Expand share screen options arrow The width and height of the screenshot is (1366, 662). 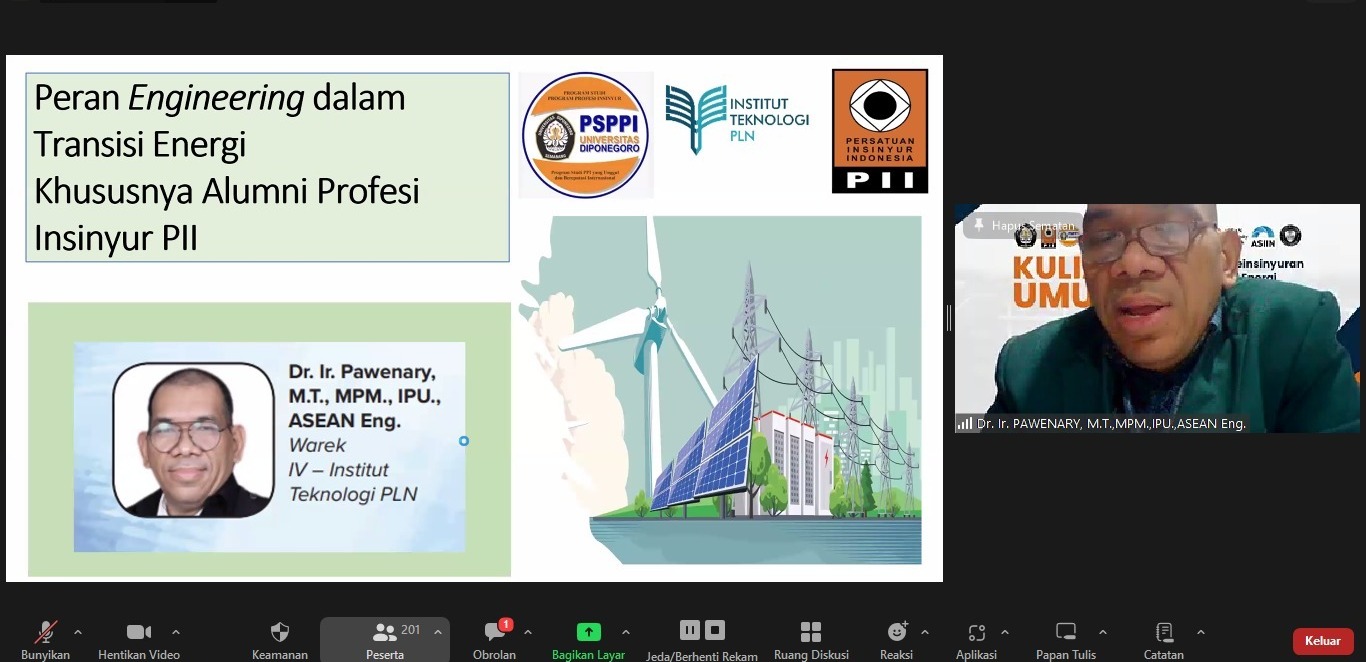(x=626, y=632)
